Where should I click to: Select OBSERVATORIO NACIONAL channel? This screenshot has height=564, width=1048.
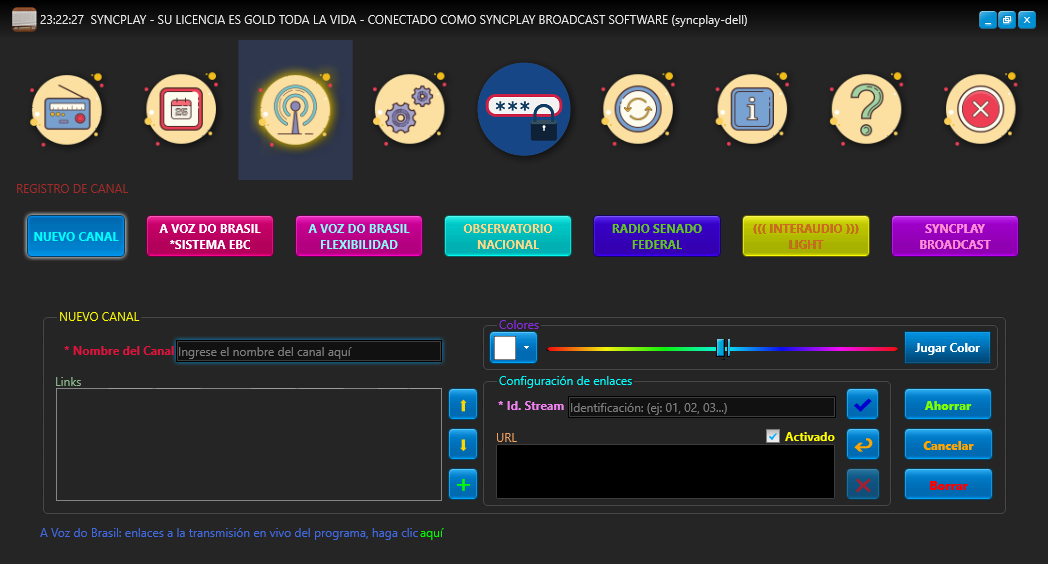(x=508, y=237)
